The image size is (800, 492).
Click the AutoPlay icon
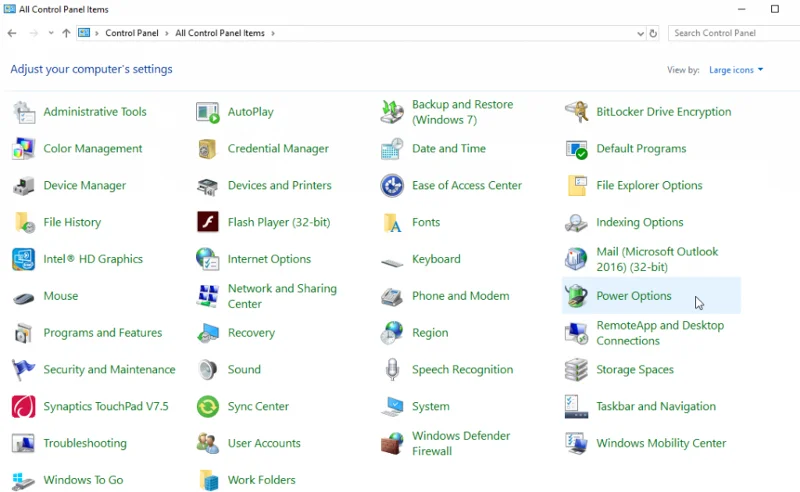tap(208, 112)
